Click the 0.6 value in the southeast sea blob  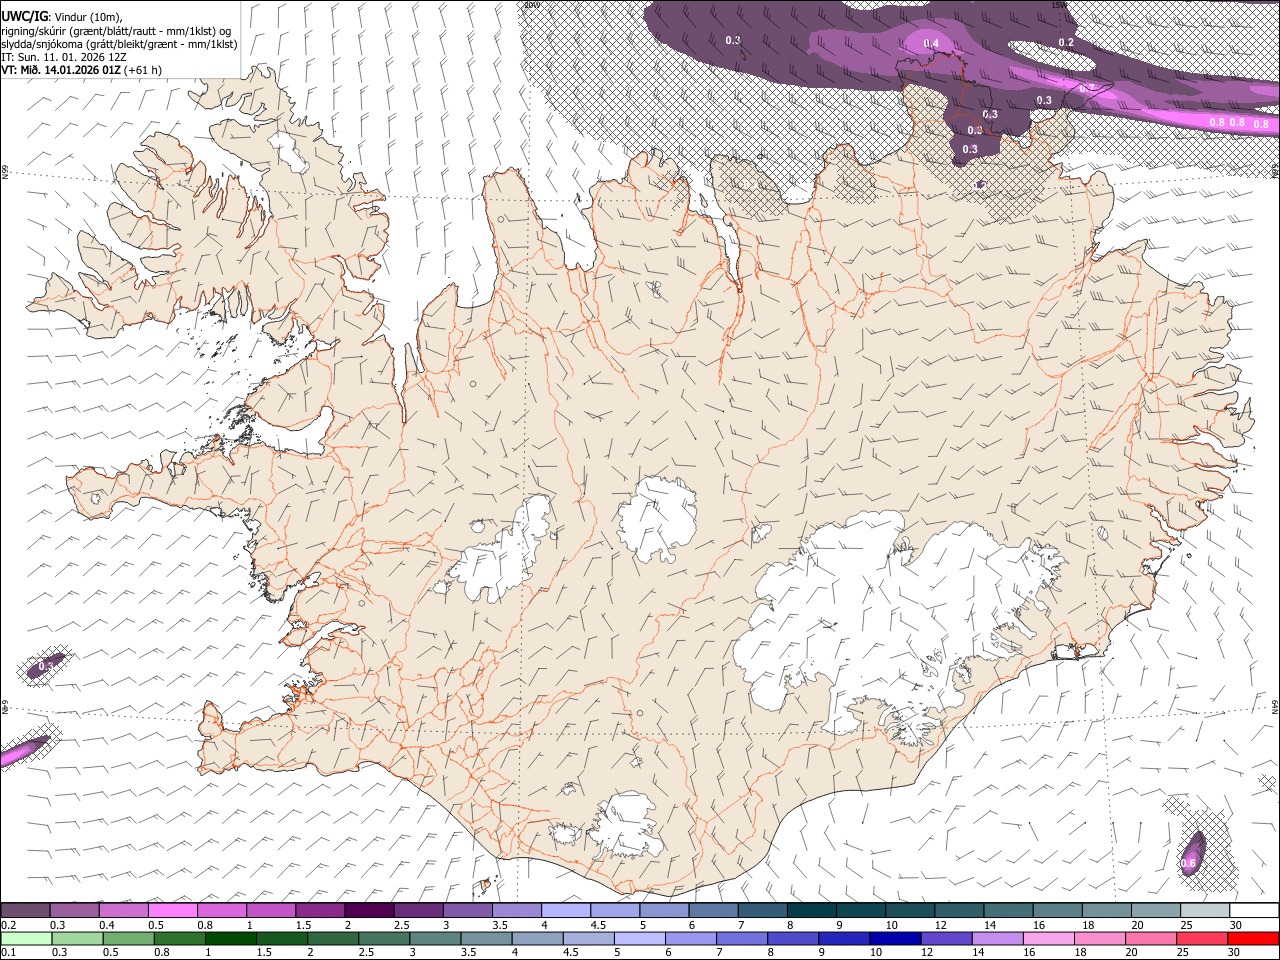click(x=1189, y=863)
